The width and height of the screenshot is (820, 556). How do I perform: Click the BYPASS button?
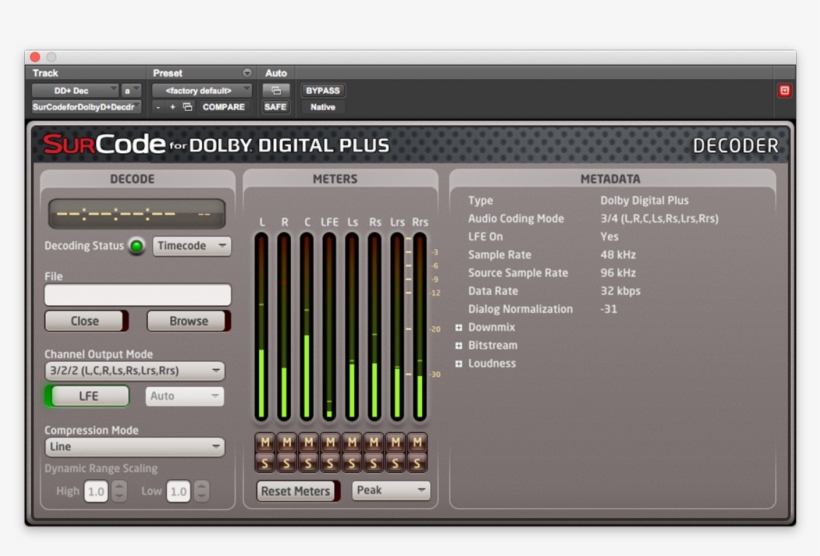coord(323,90)
